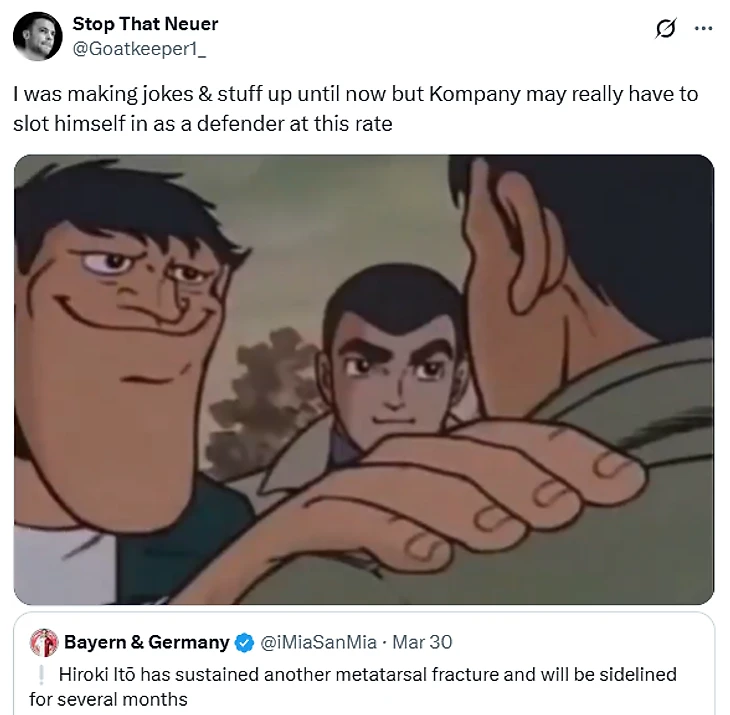
Task: Open Stop That Neuer's profile avatar
Action: (x=38, y=36)
